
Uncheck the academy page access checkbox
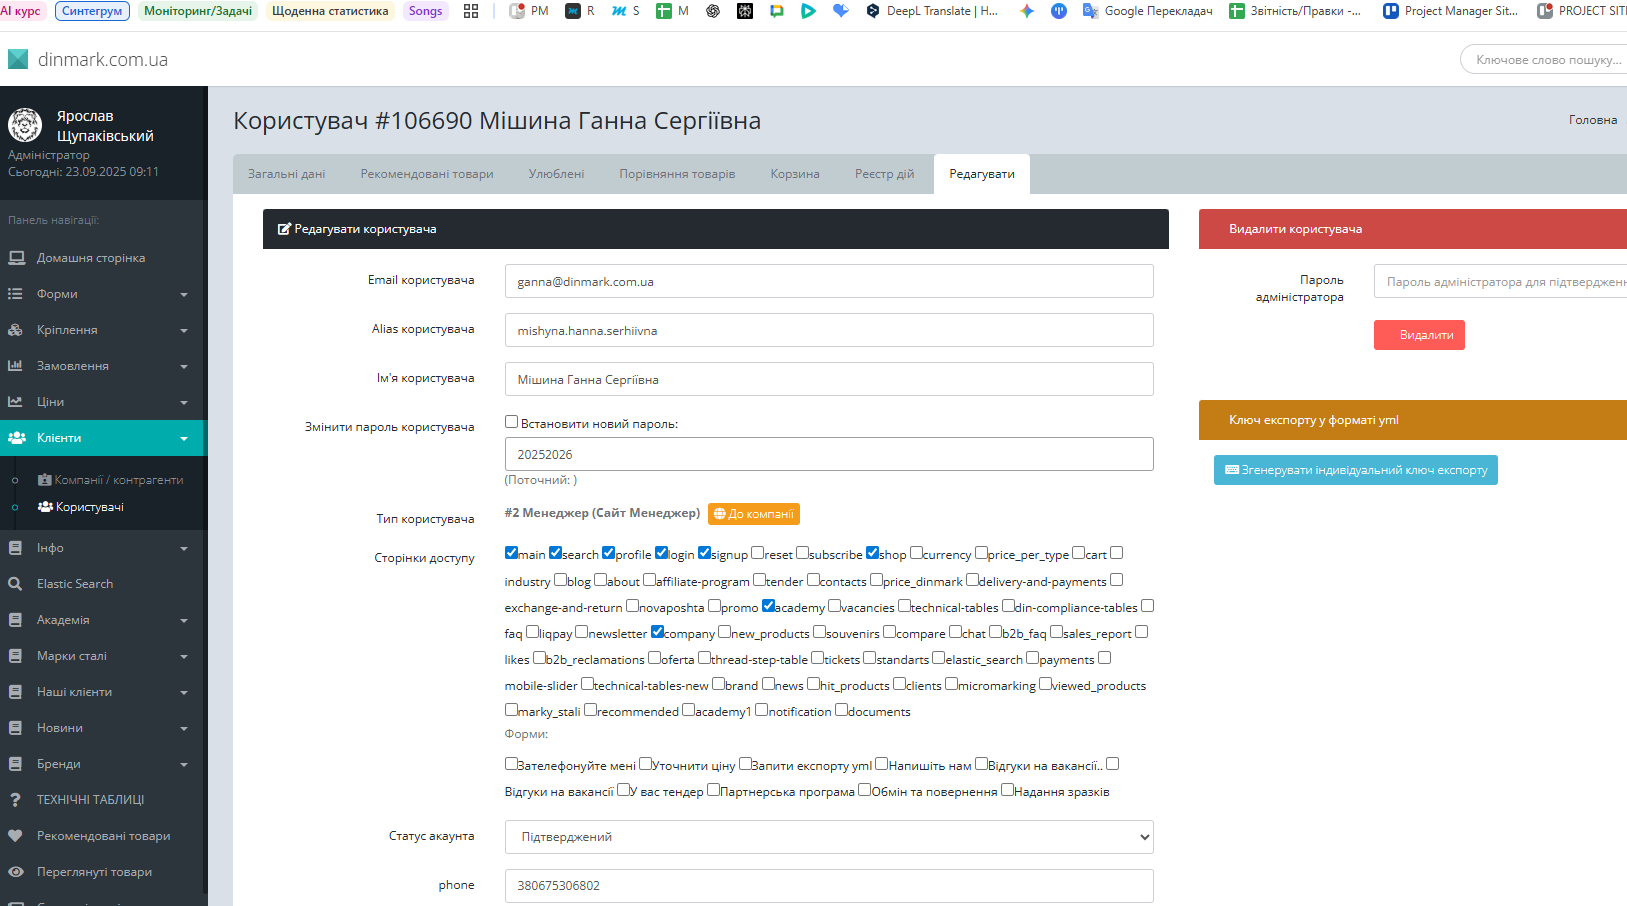coord(769,605)
